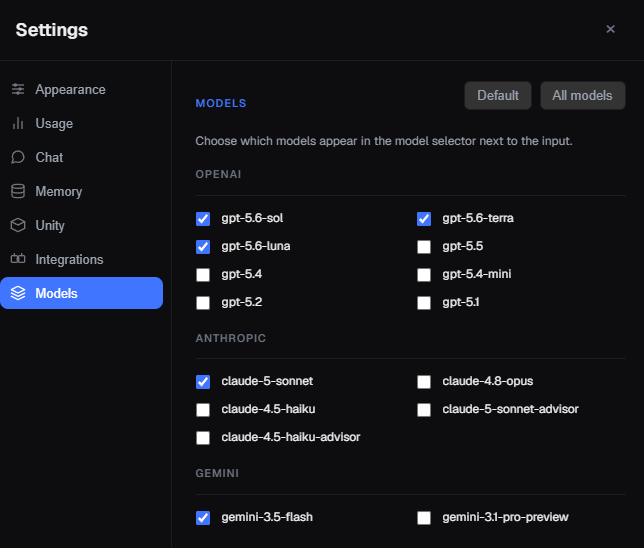Click the Chat bubble icon
Screen dimensions: 644x548
point(18,157)
